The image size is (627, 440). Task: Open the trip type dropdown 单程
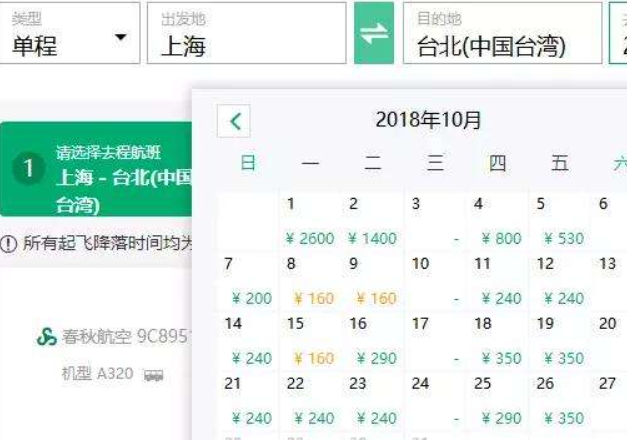tap(70, 33)
